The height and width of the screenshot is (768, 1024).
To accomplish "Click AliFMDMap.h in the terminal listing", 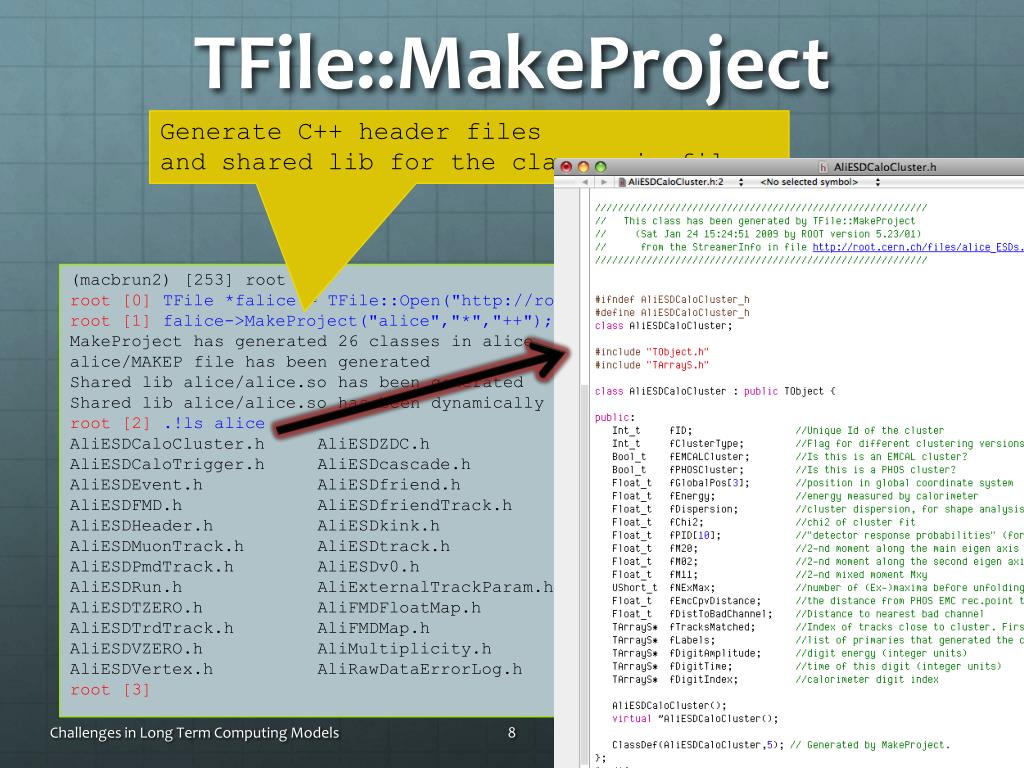I will pyautogui.click(x=374, y=628).
